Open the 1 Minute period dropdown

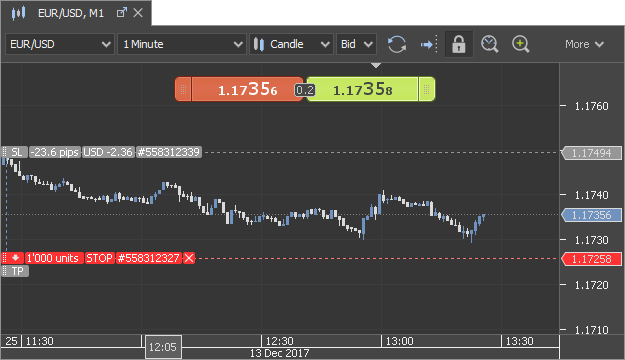tap(182, 44)
